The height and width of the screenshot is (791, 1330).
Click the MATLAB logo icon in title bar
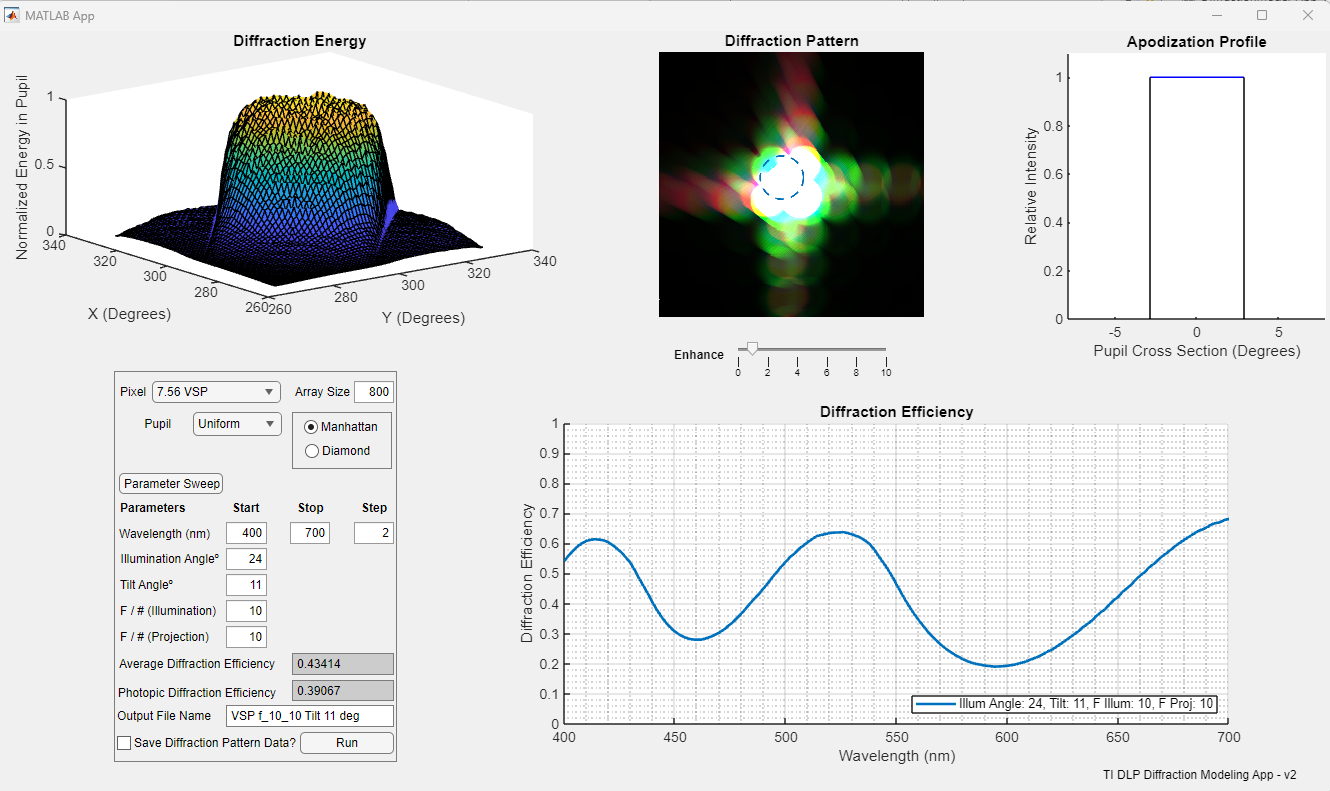coord(12,15)
